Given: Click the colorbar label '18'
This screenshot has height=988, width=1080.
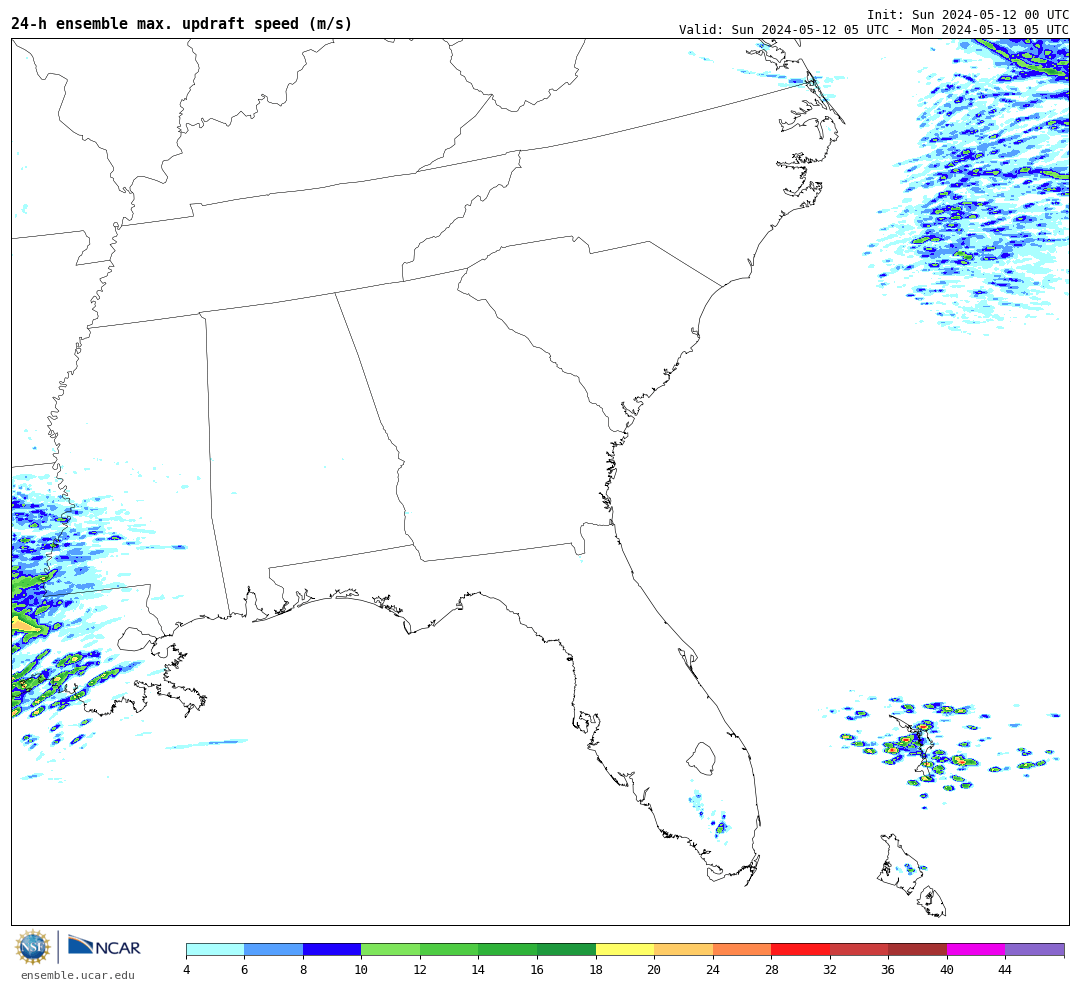Looking at the screenshot, I should coord(596,969).
